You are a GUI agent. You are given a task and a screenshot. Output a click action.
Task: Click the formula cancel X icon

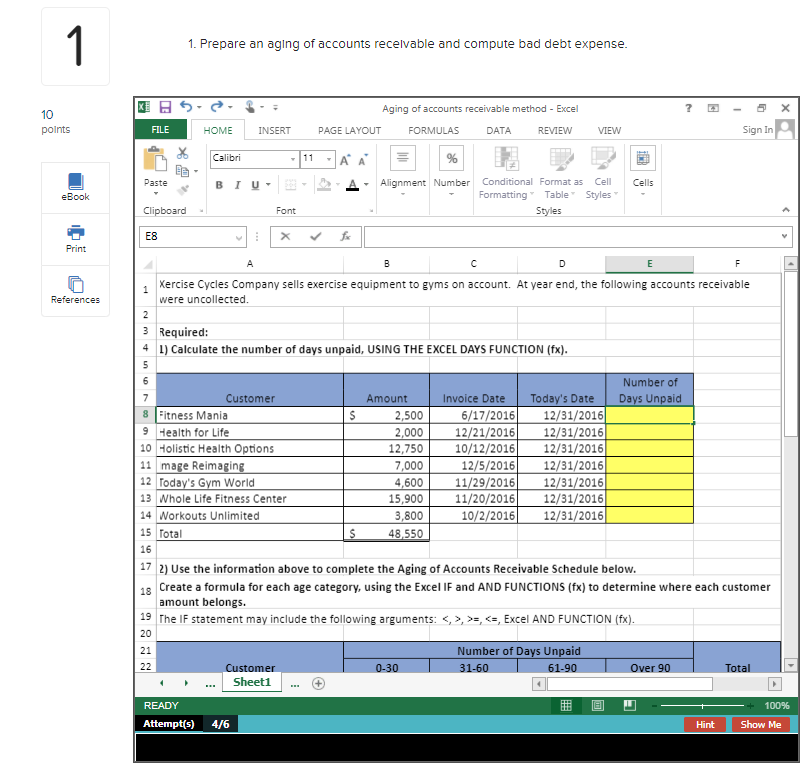286,236
